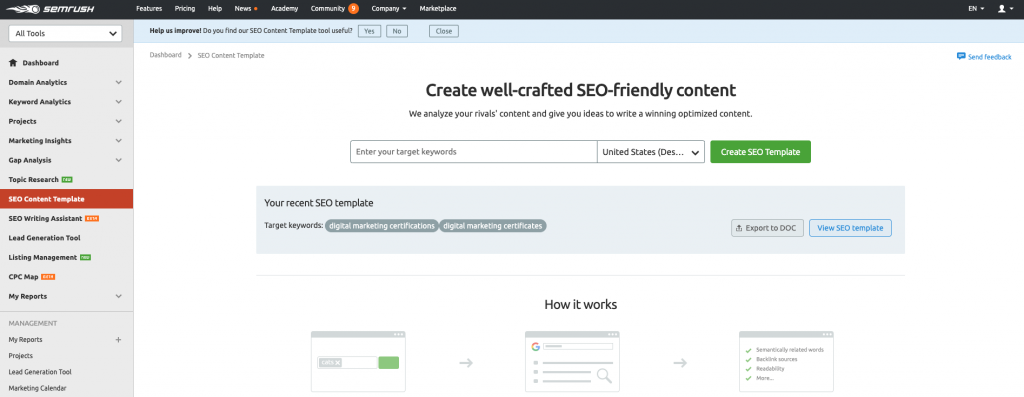Image resolution: width=1024 pixels, height=397 pixels.
Task: Click the digital marketing certifications keyword tag
Action: tap(381, 225)
